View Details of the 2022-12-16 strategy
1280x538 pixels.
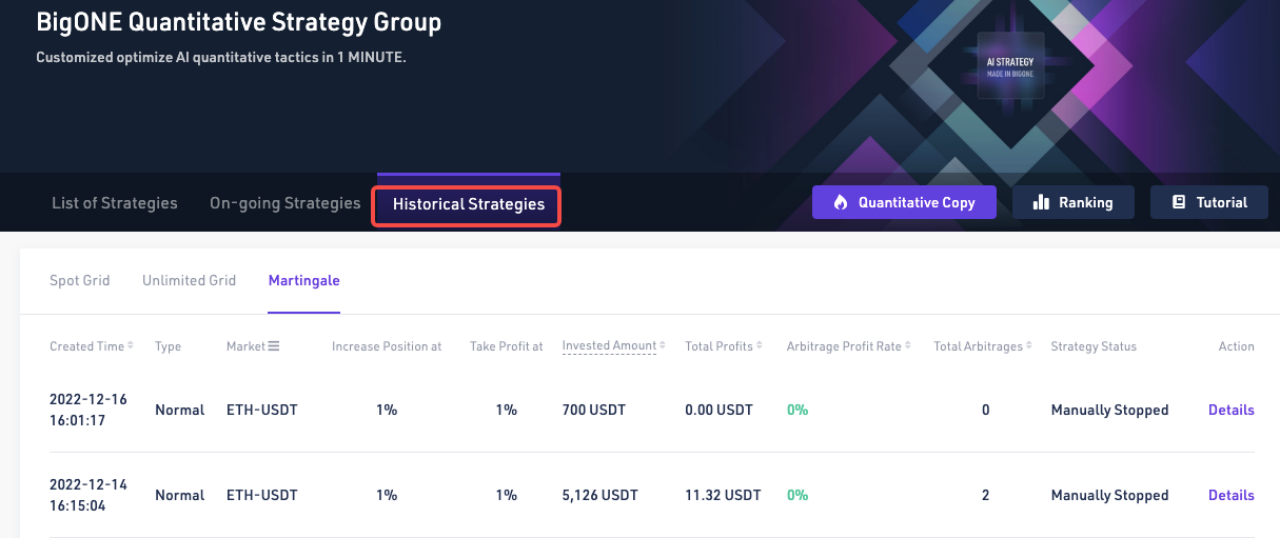tap(1231, 410)
